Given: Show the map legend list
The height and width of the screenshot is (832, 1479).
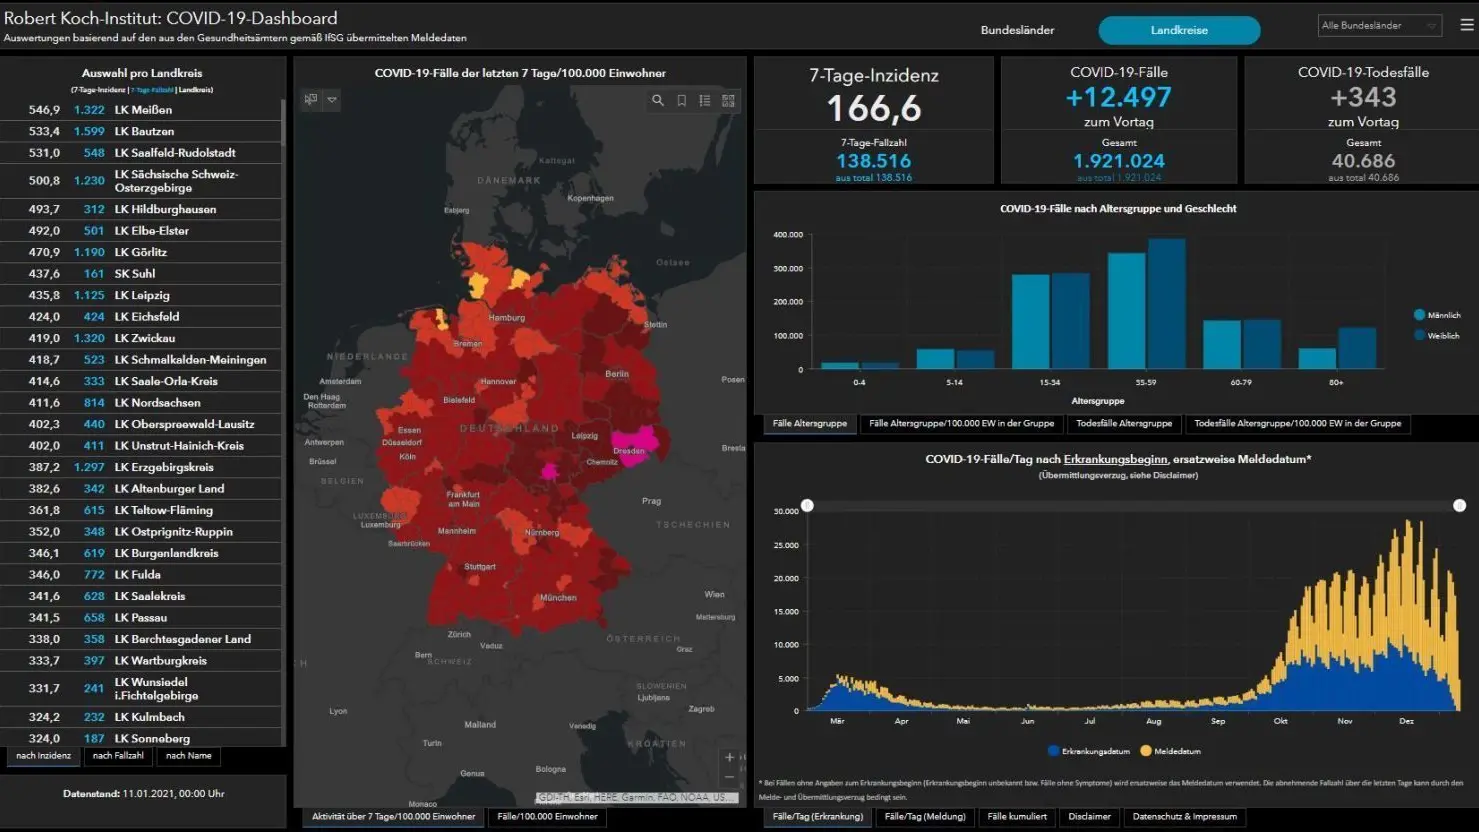Looking at the screenshot, I should tap(705, 100).
